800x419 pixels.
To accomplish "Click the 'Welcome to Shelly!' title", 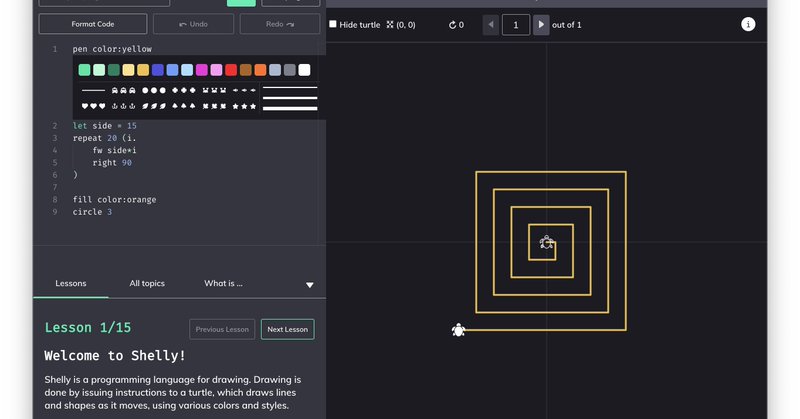I will click(115, 356).
